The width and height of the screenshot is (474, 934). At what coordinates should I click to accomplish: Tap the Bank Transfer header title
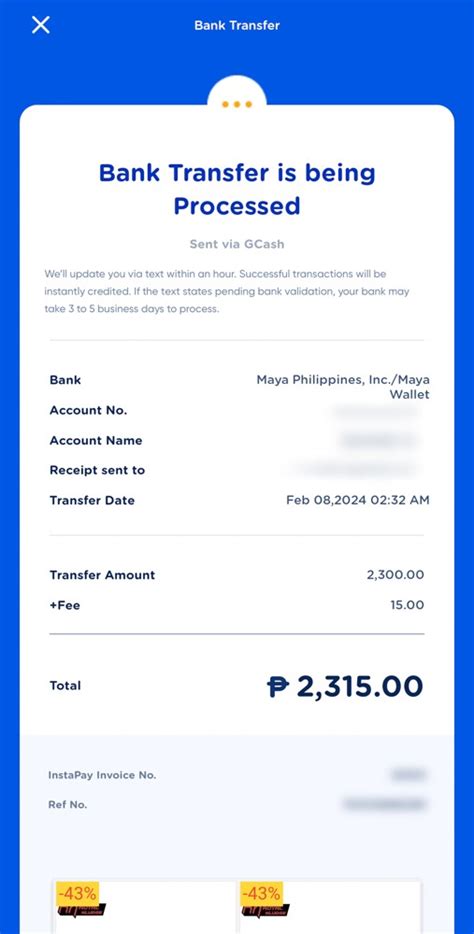[237, 26]
